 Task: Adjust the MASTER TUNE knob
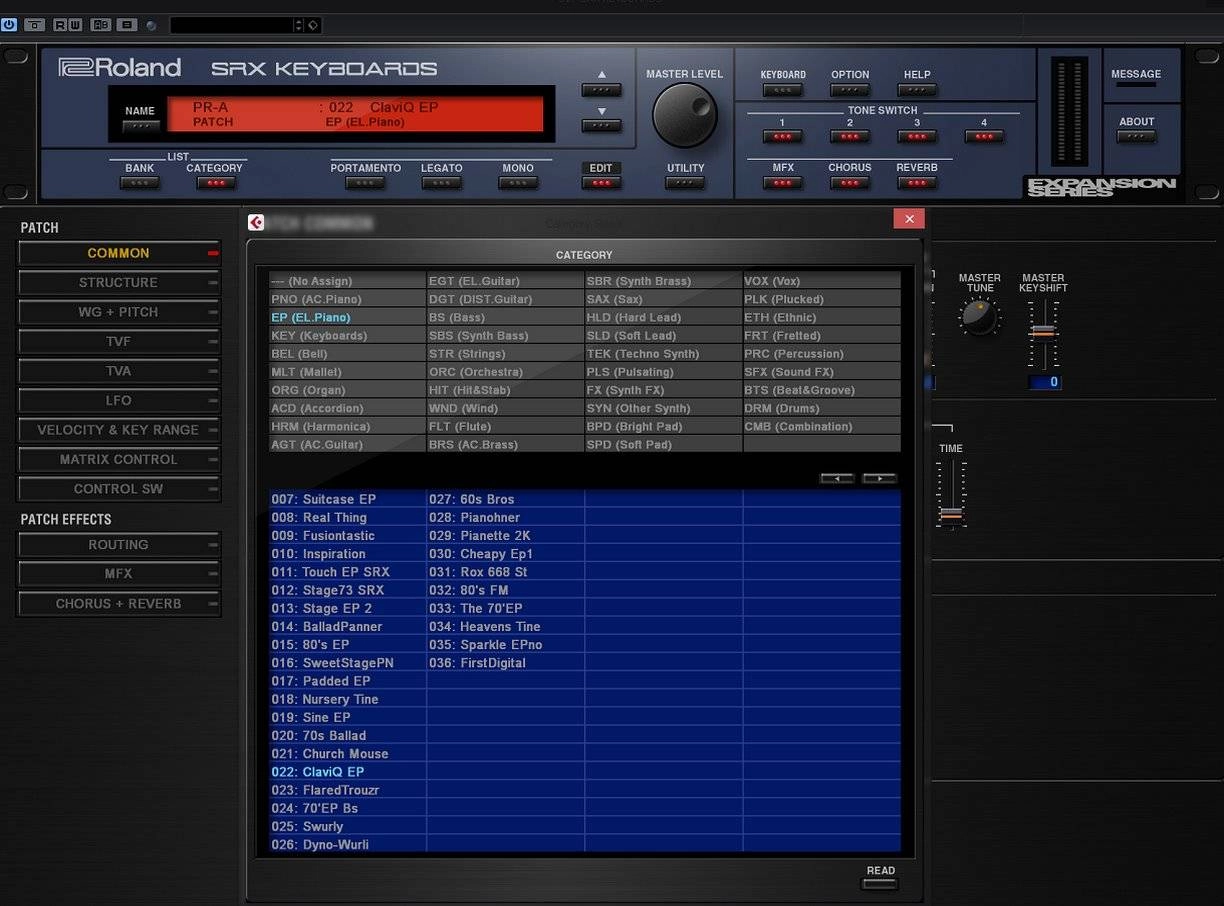pyautogui.click(x=979, y=317)
